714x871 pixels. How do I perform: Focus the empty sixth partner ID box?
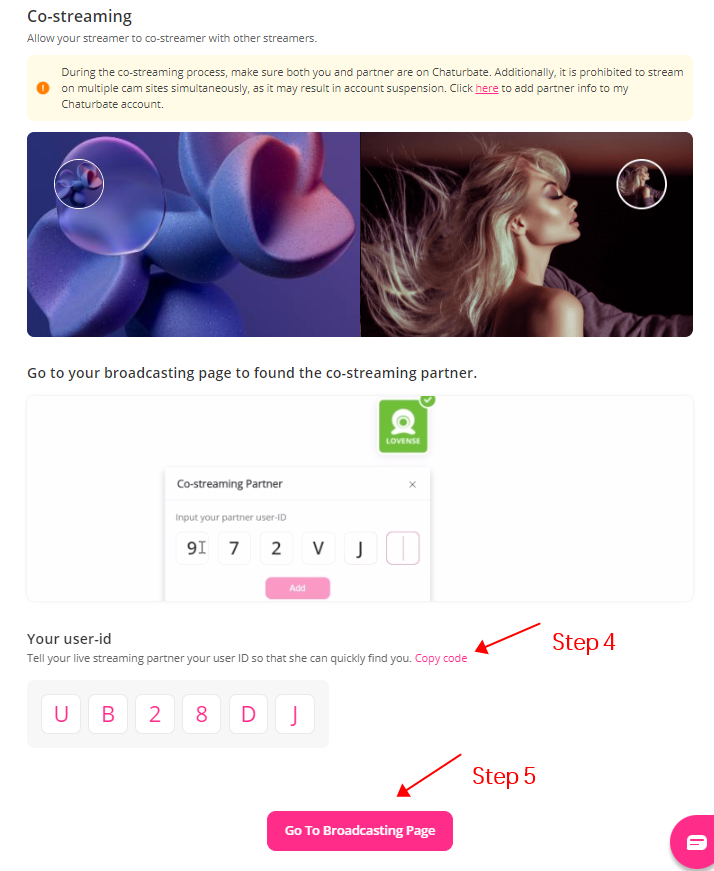(x=403, y=548)
